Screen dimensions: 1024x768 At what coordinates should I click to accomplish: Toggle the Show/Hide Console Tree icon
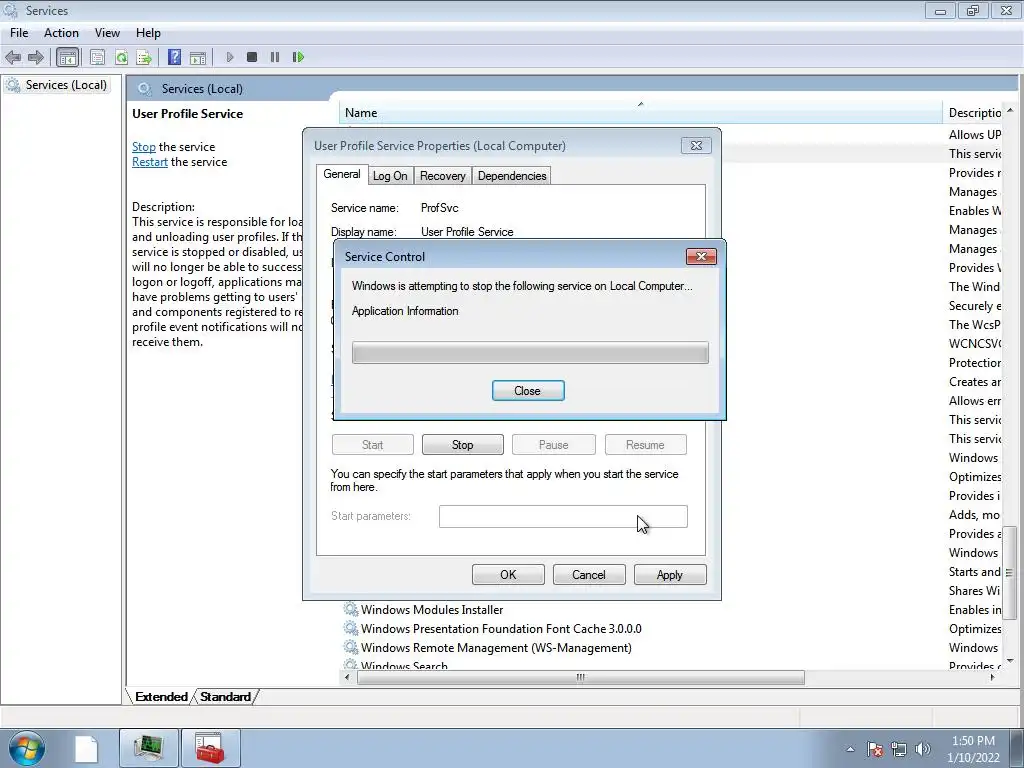coord(67,57)
